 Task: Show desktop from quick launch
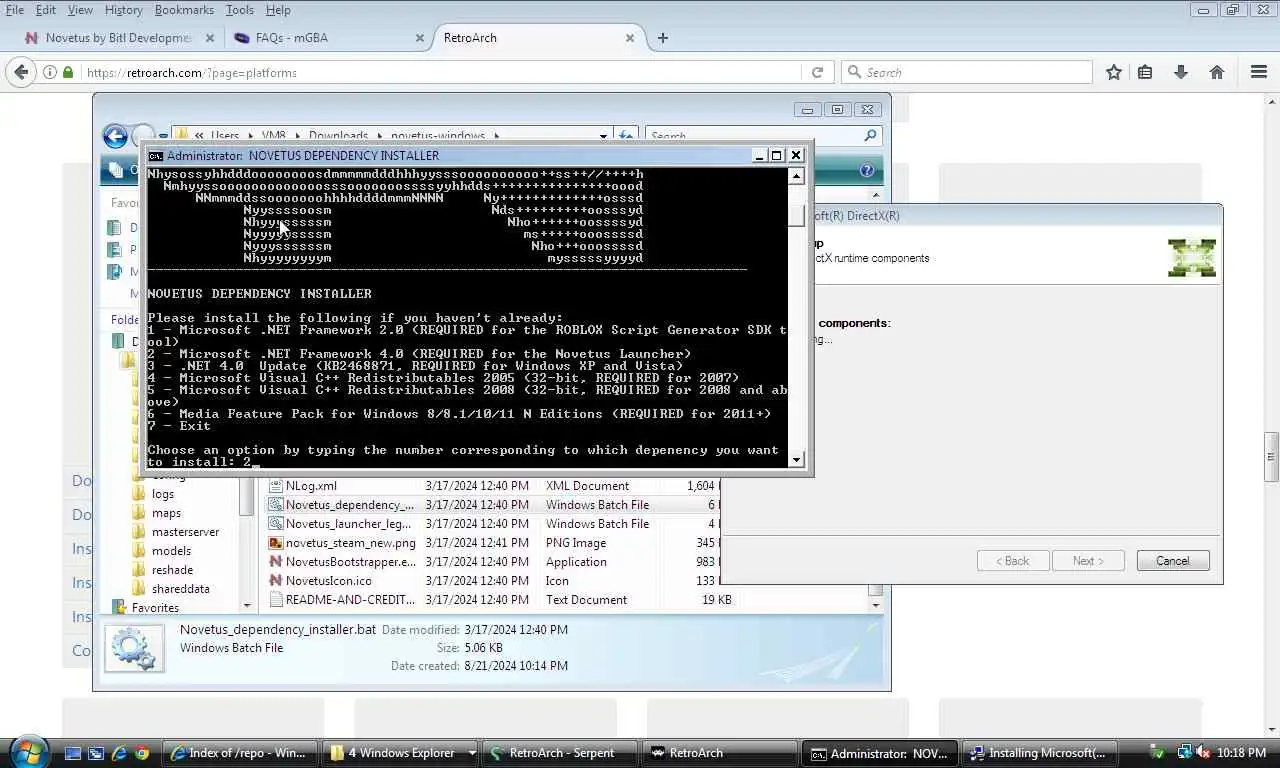point(72,753)
